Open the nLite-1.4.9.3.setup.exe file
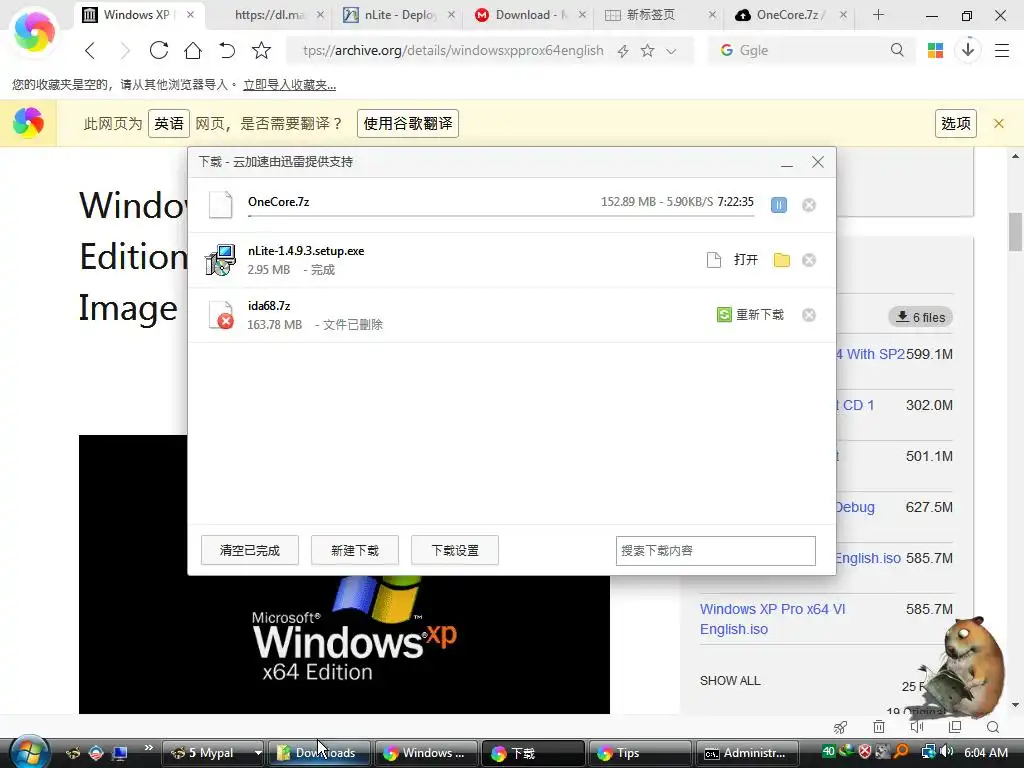Image resolution: width=1024 pixels, height=768 pixels. pos(745,260)
